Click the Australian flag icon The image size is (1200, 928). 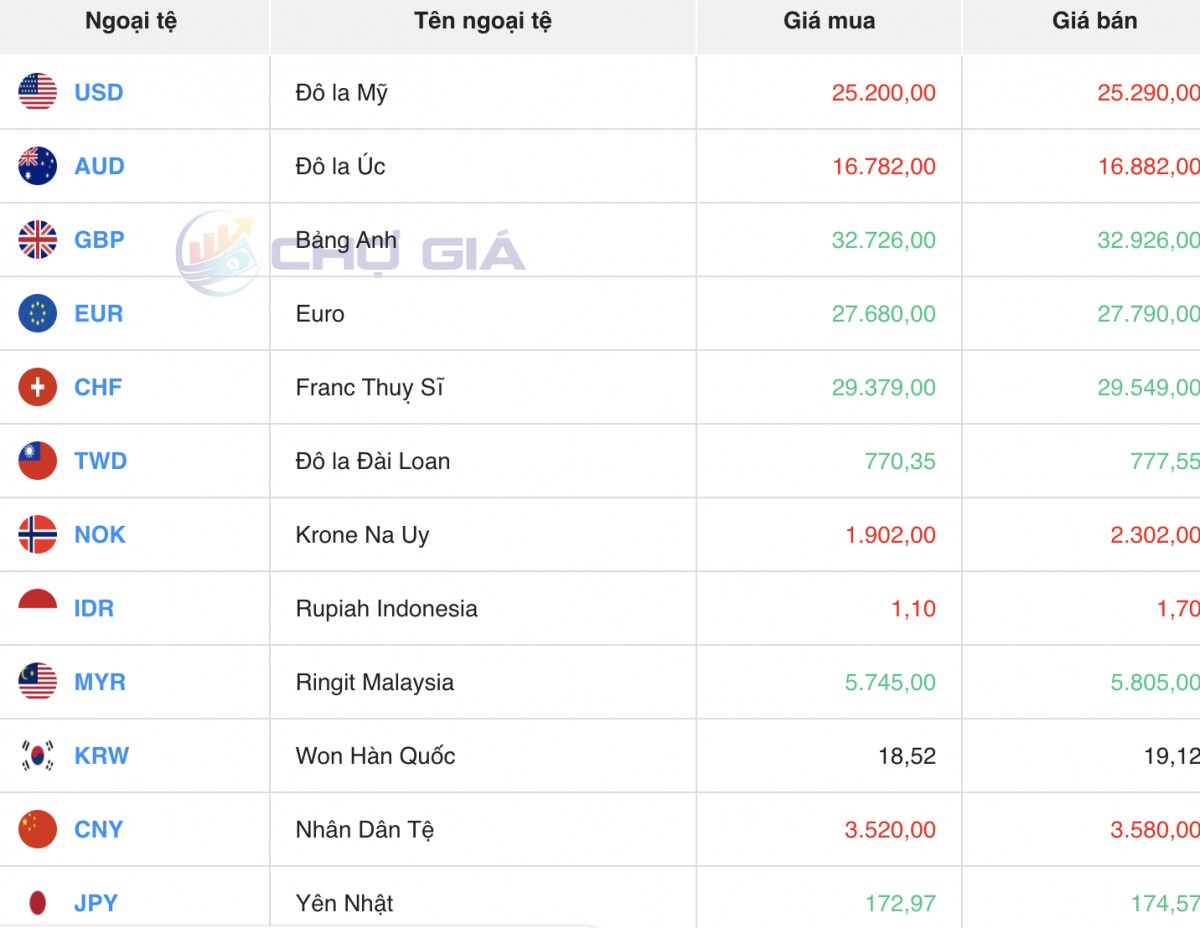[38, 166]
